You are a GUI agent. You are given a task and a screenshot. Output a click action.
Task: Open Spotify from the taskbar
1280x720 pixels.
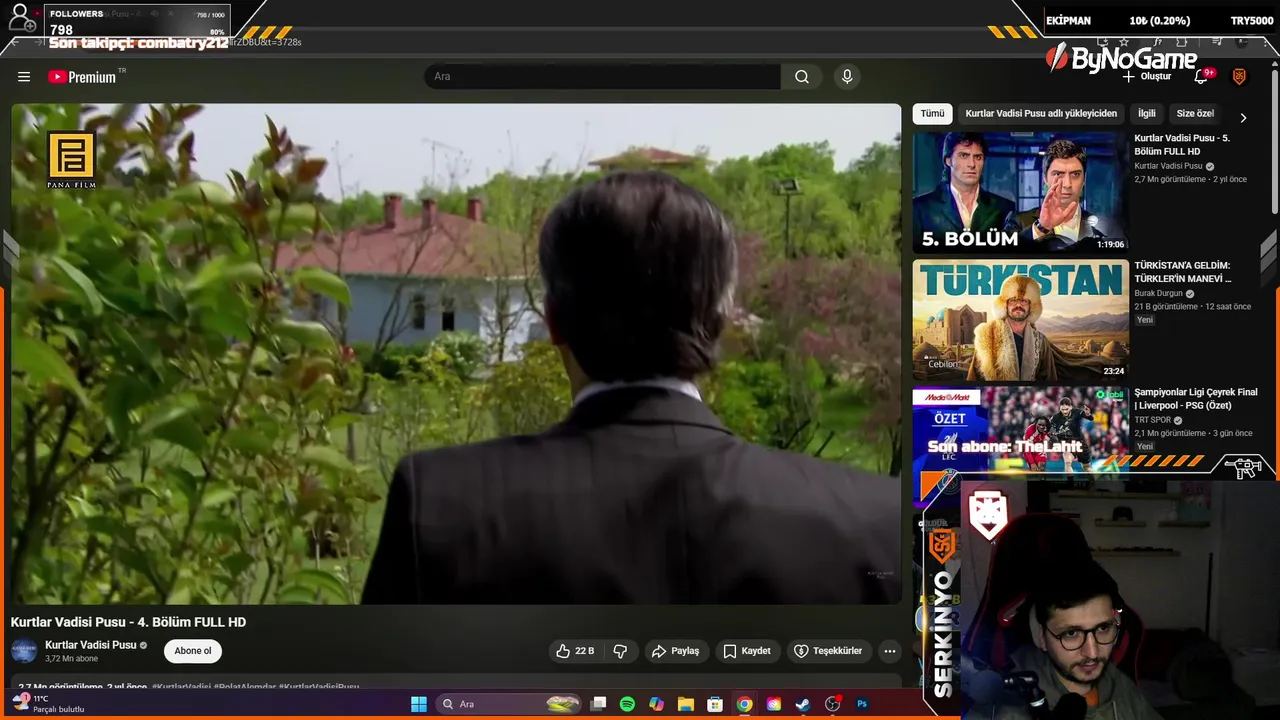coord(627,704)
